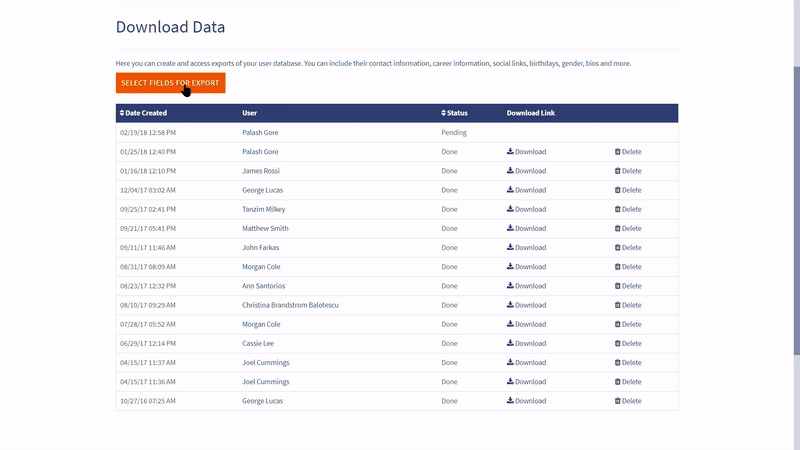The height and width of the screenshot is (450, 800).
Task: Sort table by Status column
Action: (x=454, y=113)
